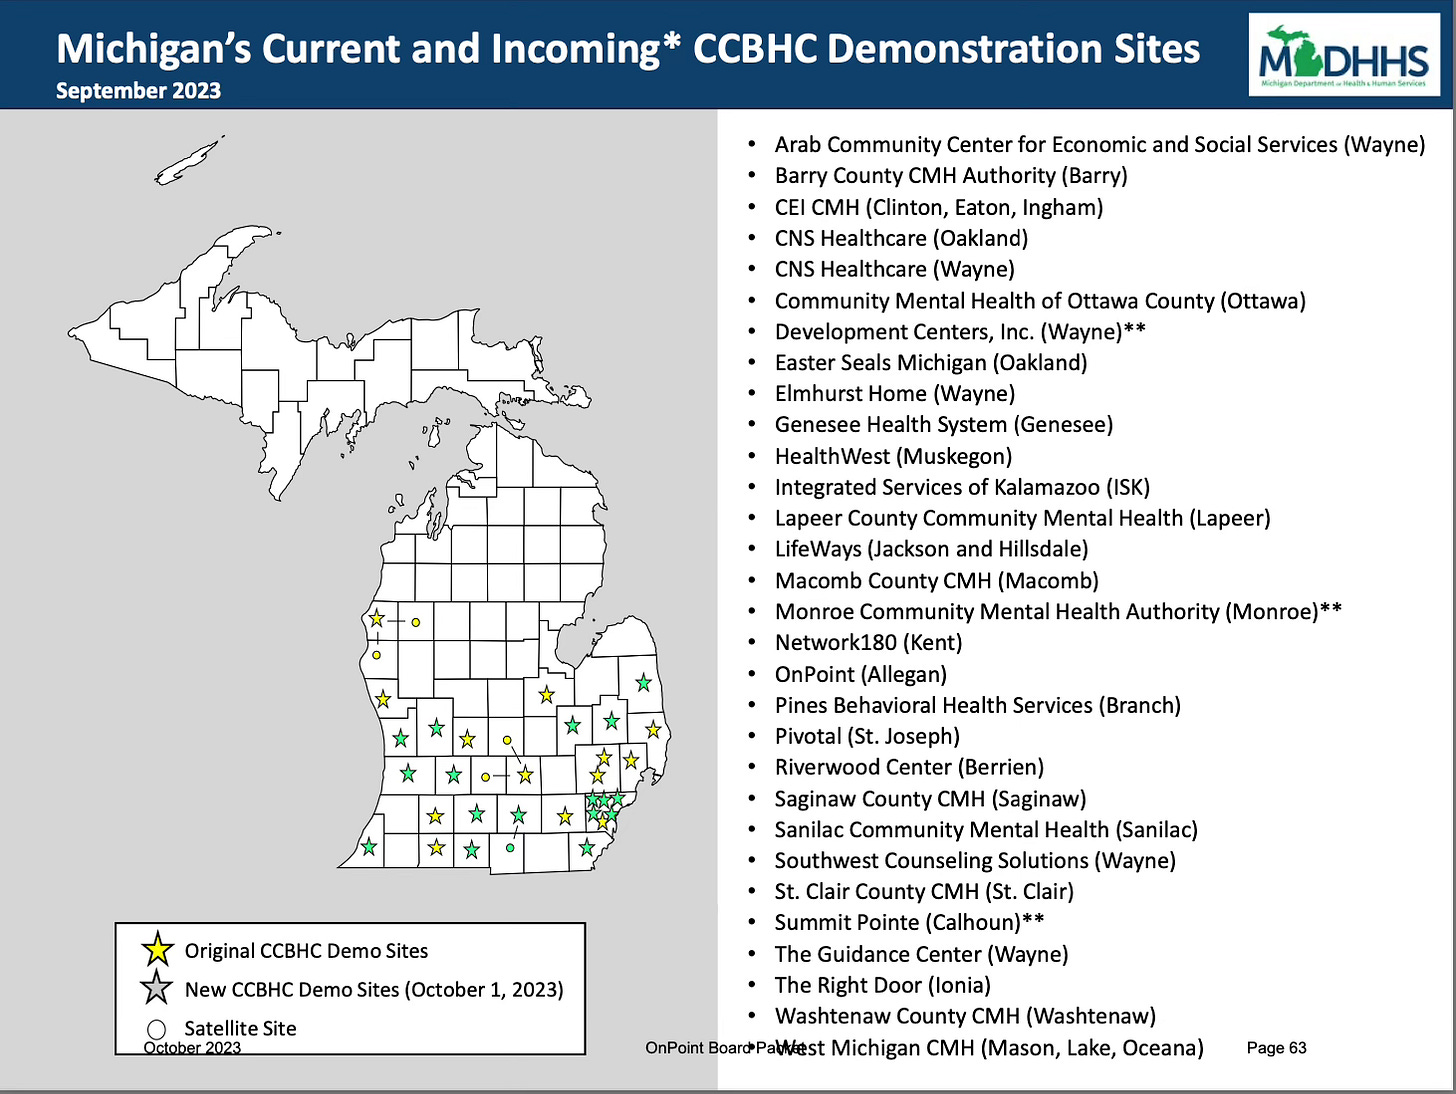The image size is (1456, 1094).
Task: Click the 'October 2023' footer text
Action: [192, 1048]
